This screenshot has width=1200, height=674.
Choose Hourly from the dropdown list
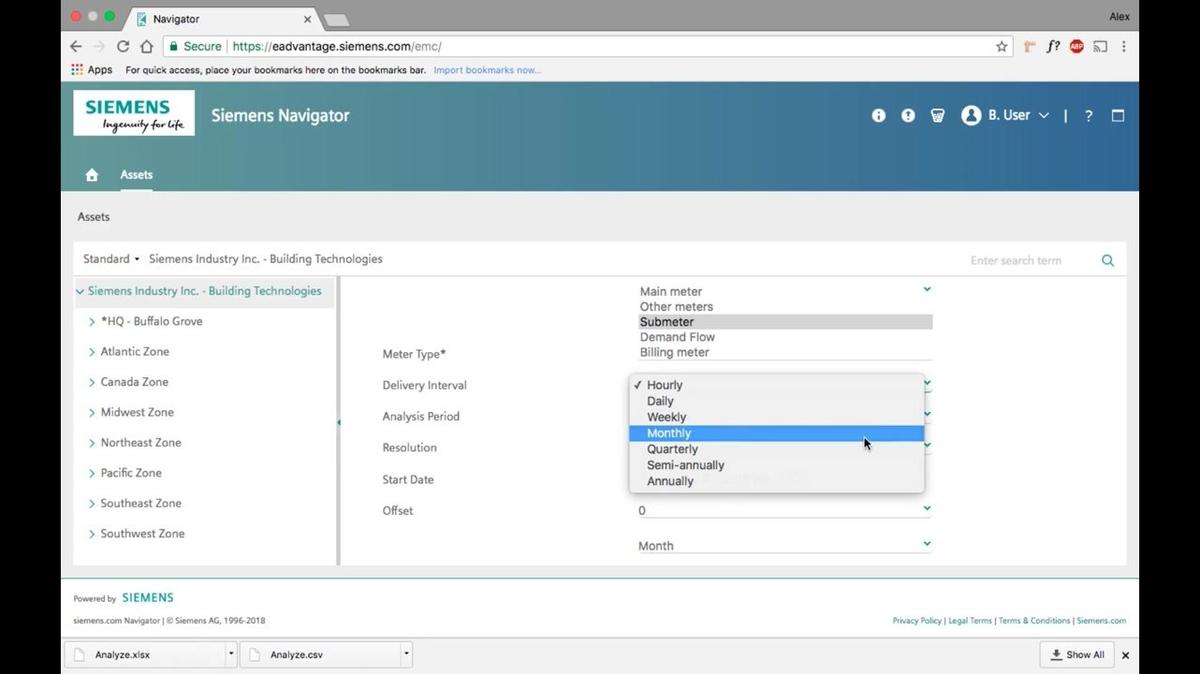point(776,385)
